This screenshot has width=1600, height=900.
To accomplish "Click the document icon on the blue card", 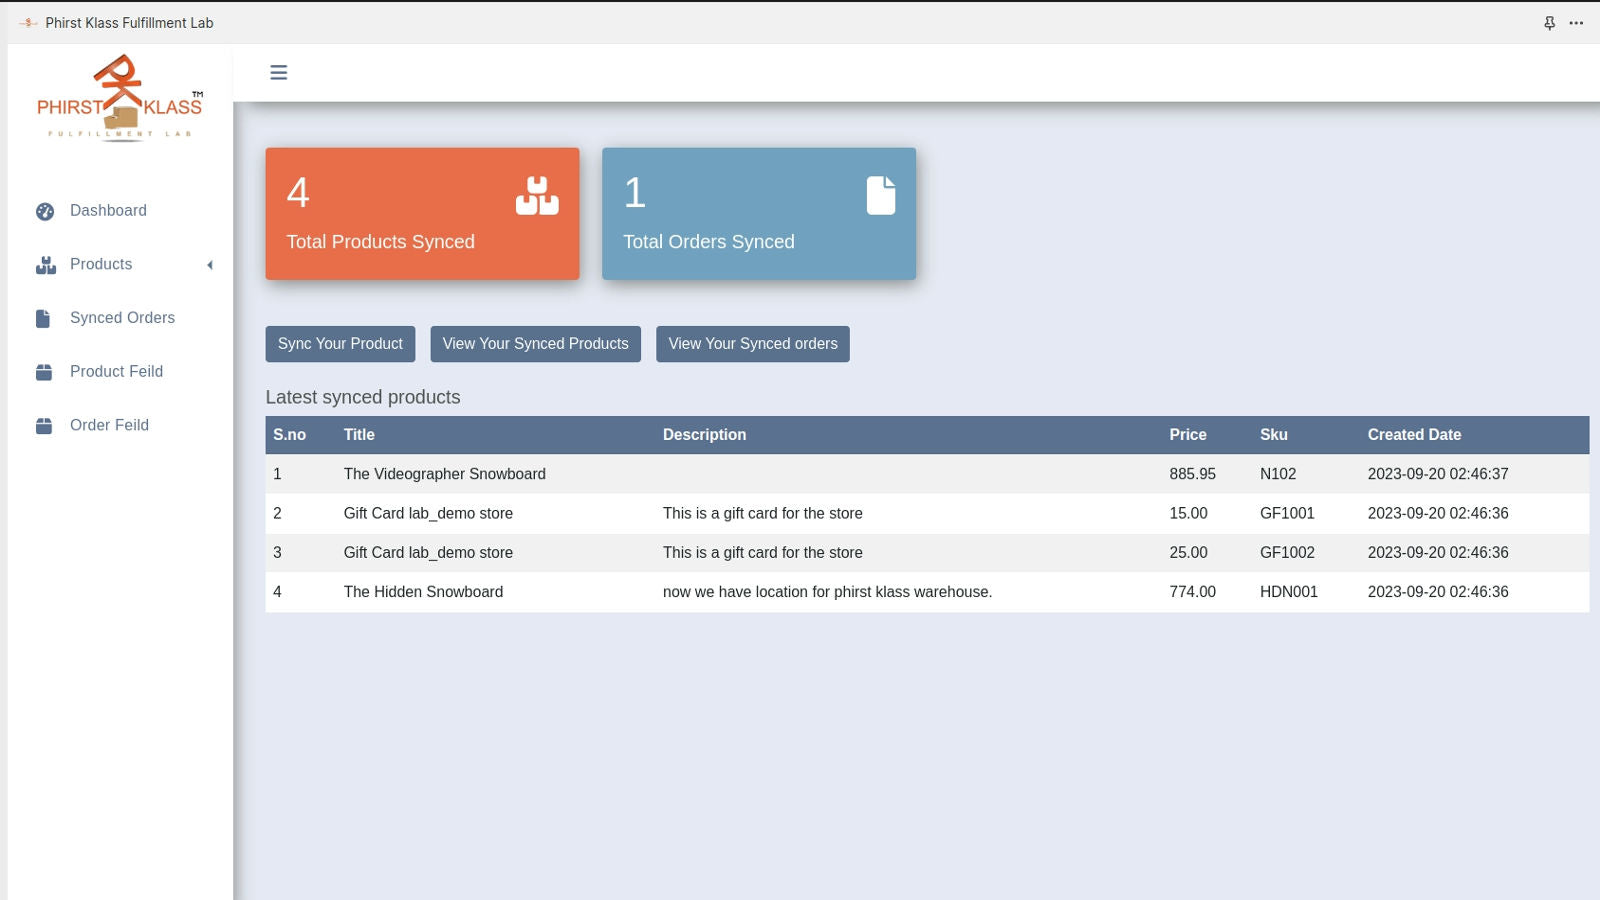I will tap(880, 195).
